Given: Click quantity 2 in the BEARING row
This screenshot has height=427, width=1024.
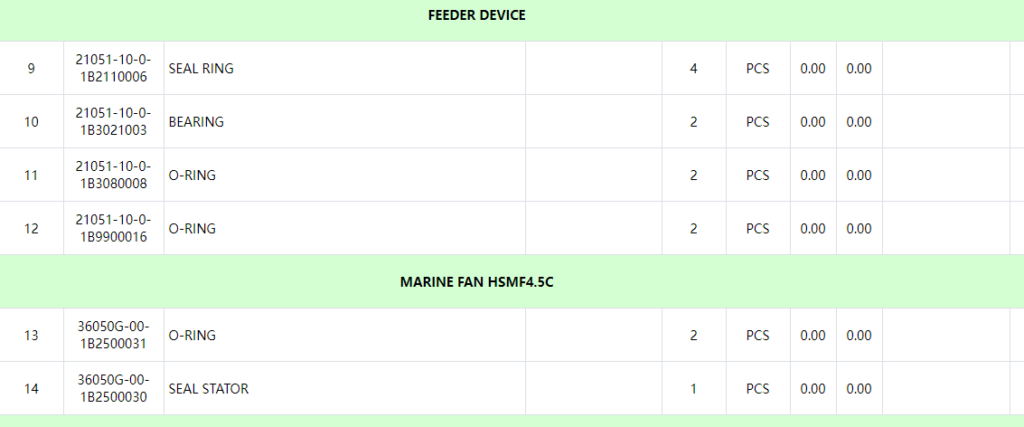Looking at the screenshot, I should point(693,122).
